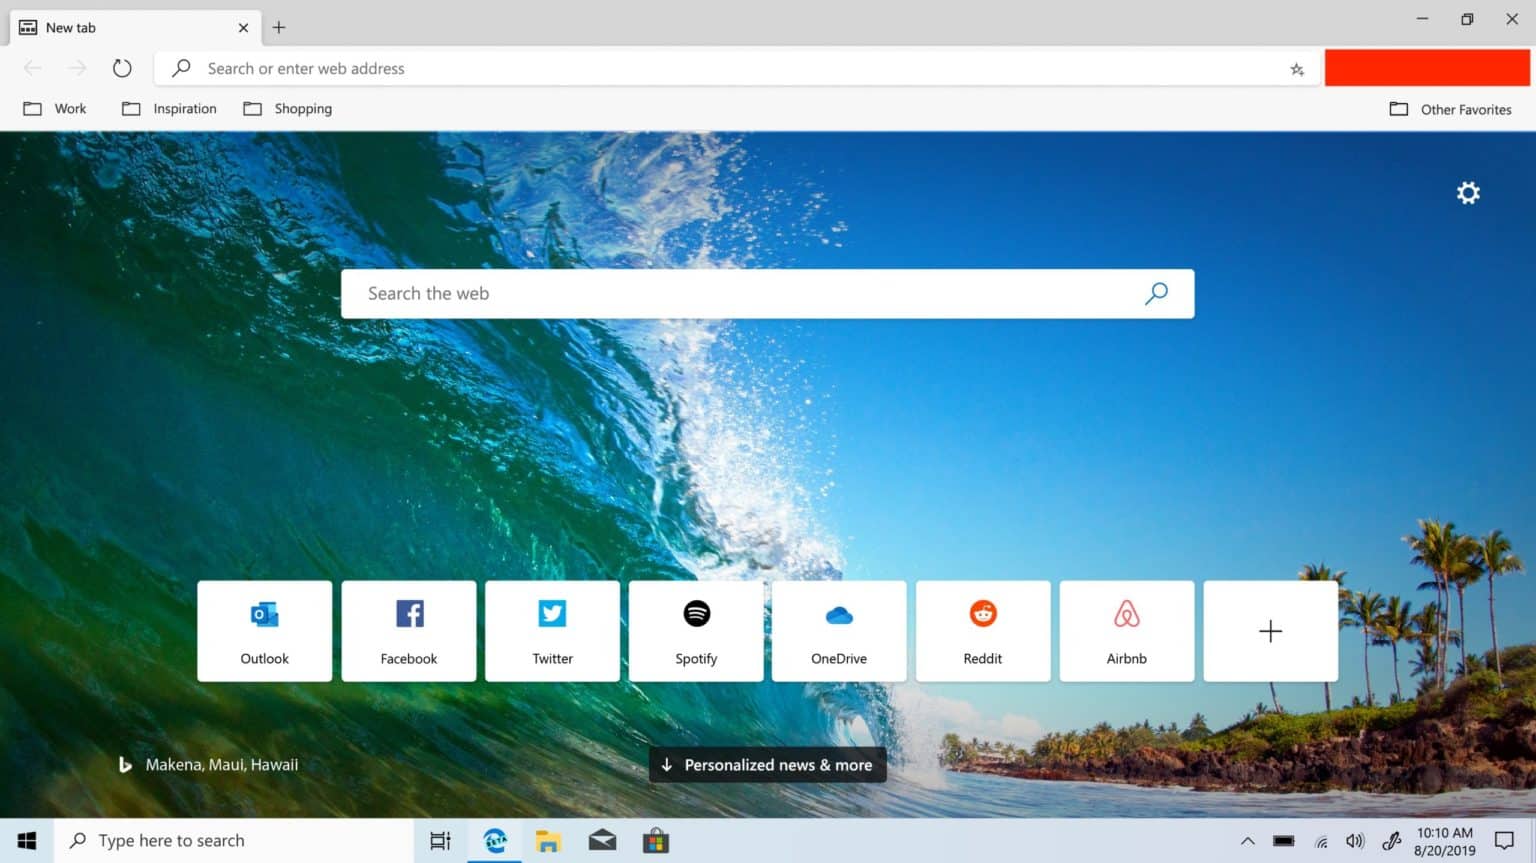Click Personalized news & more

tap(767, 764)
